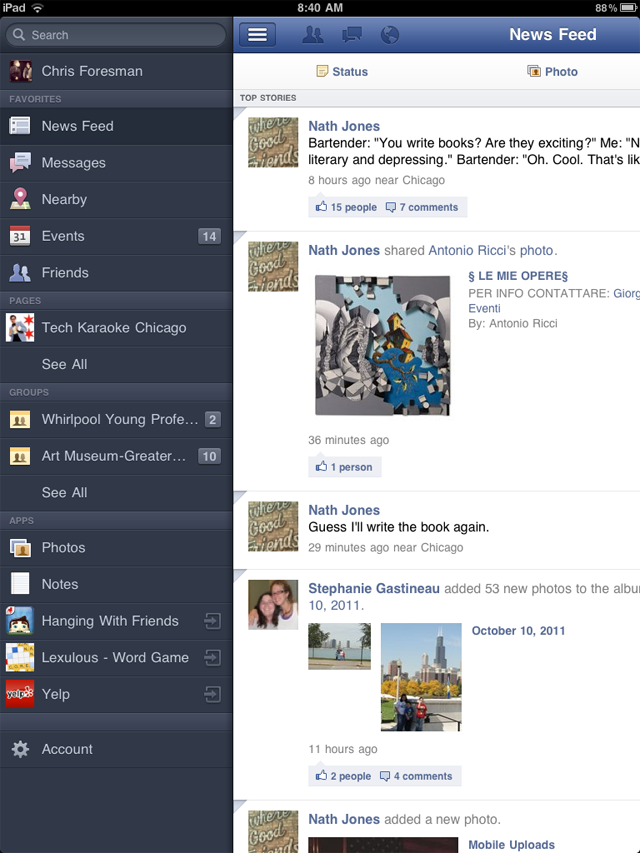Open 4 comments on Stephanie's album
This screenshot has height=853, width=640.
point(416,776)
